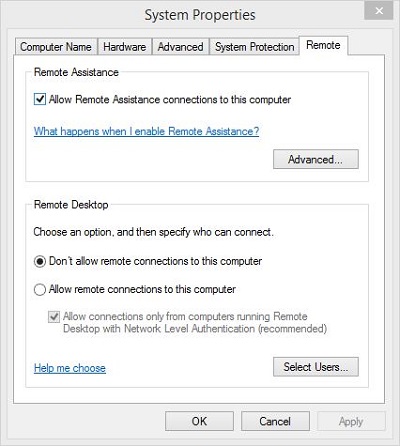Click the System Properties title bar
This screenshot has width=400, height=446.
pos(200,15)
